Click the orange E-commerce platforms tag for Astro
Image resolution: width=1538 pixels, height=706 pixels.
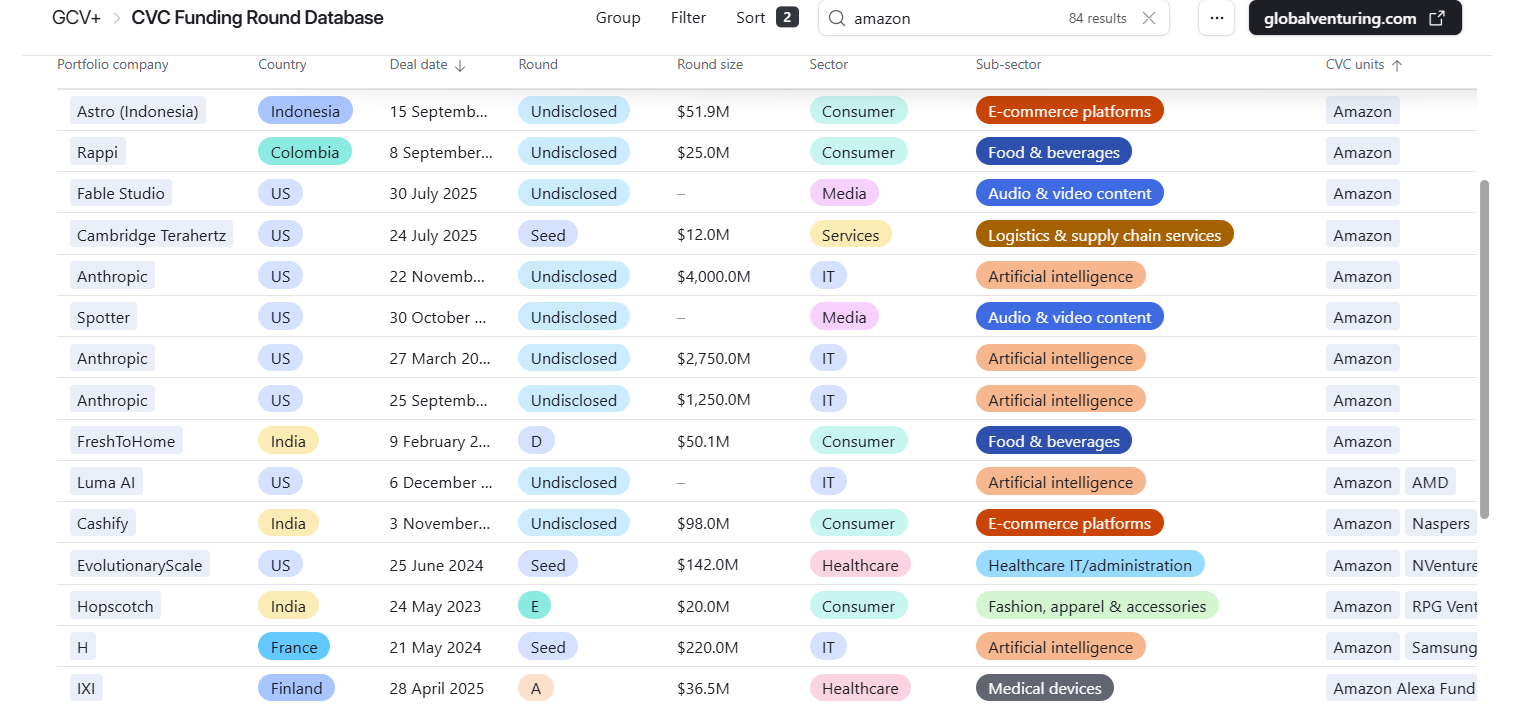(1069, 111)
